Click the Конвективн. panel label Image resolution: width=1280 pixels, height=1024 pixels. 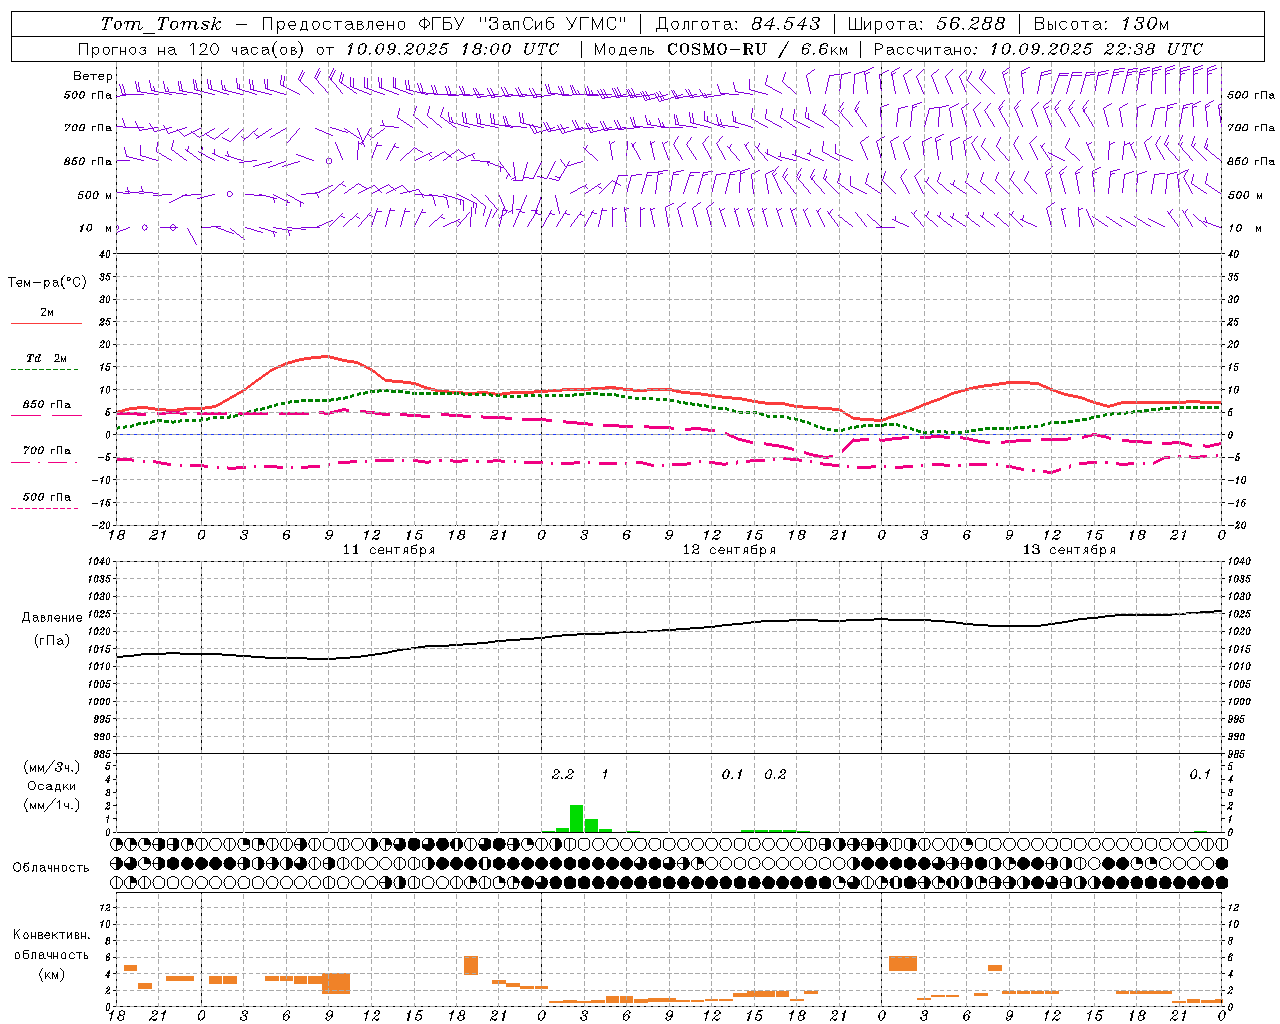[x=52, y=935]
